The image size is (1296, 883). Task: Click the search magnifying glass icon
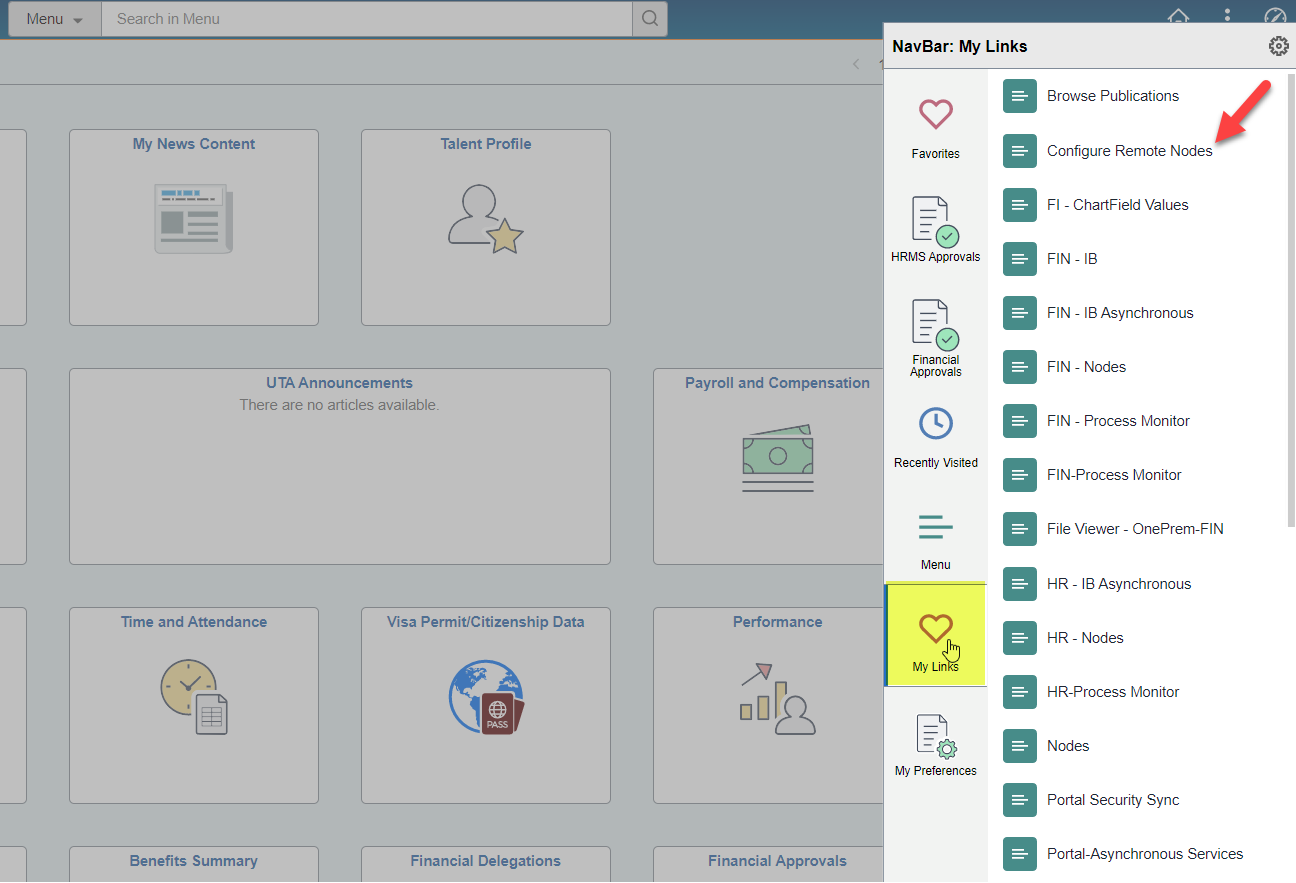click(x=649, y=18)
